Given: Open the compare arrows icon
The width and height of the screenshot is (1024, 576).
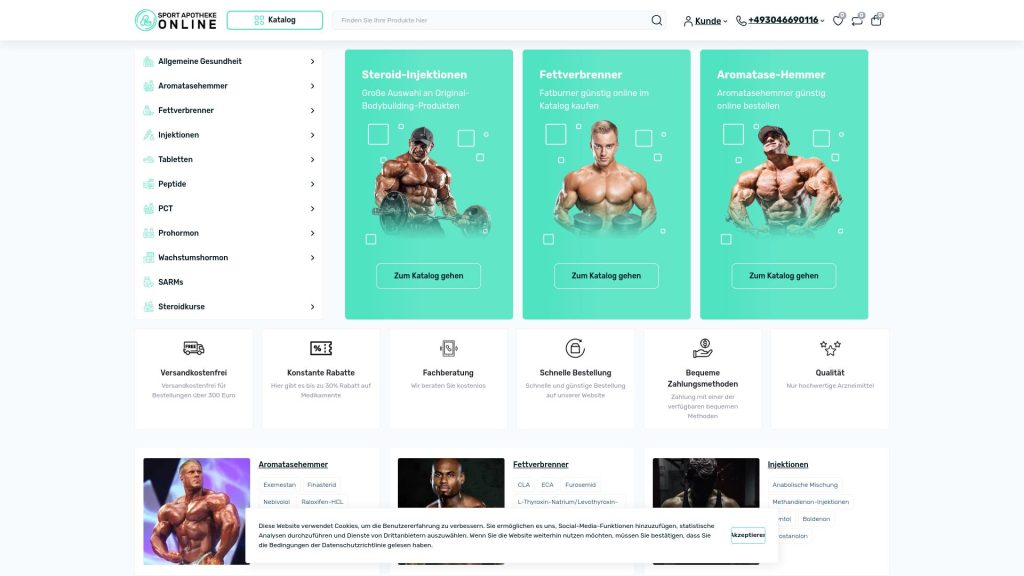Looking at the screenshot, I should [857, 20].
